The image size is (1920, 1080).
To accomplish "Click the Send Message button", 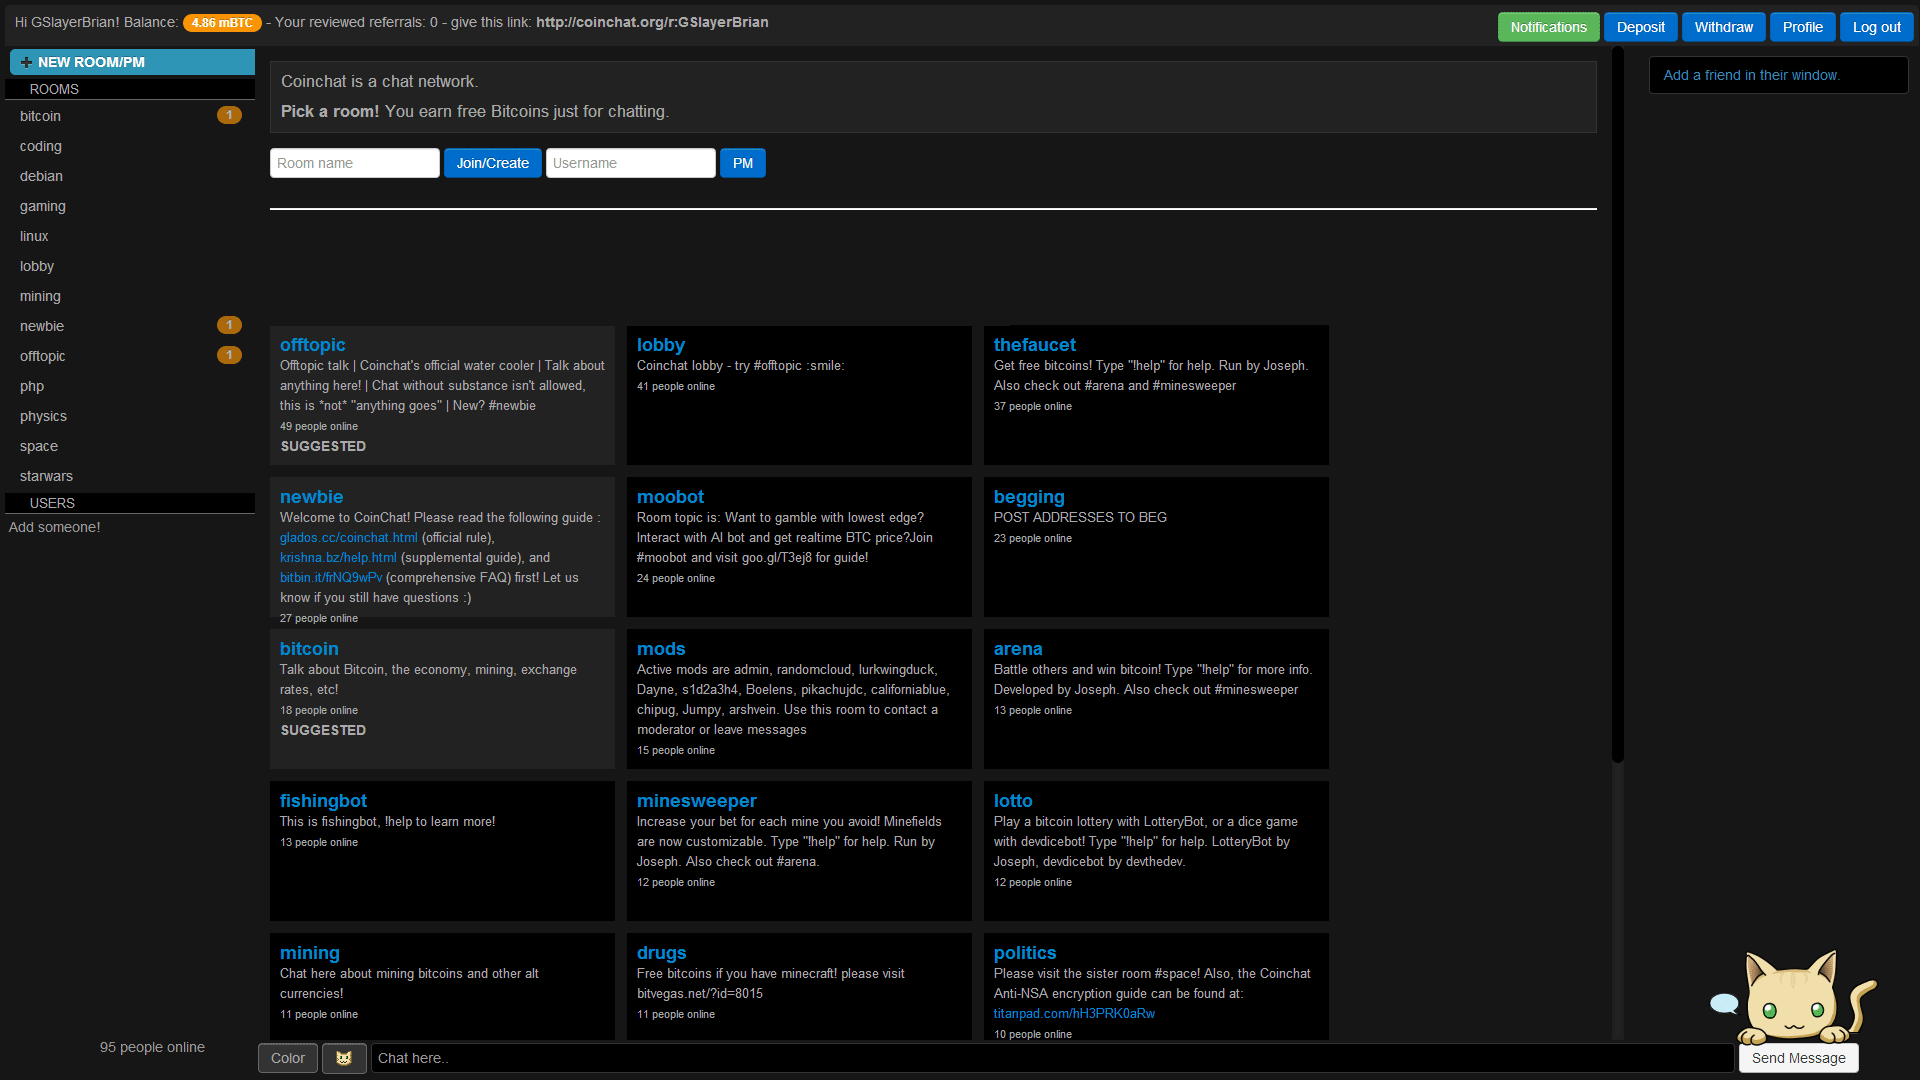I will [x=1798, y=1058].
